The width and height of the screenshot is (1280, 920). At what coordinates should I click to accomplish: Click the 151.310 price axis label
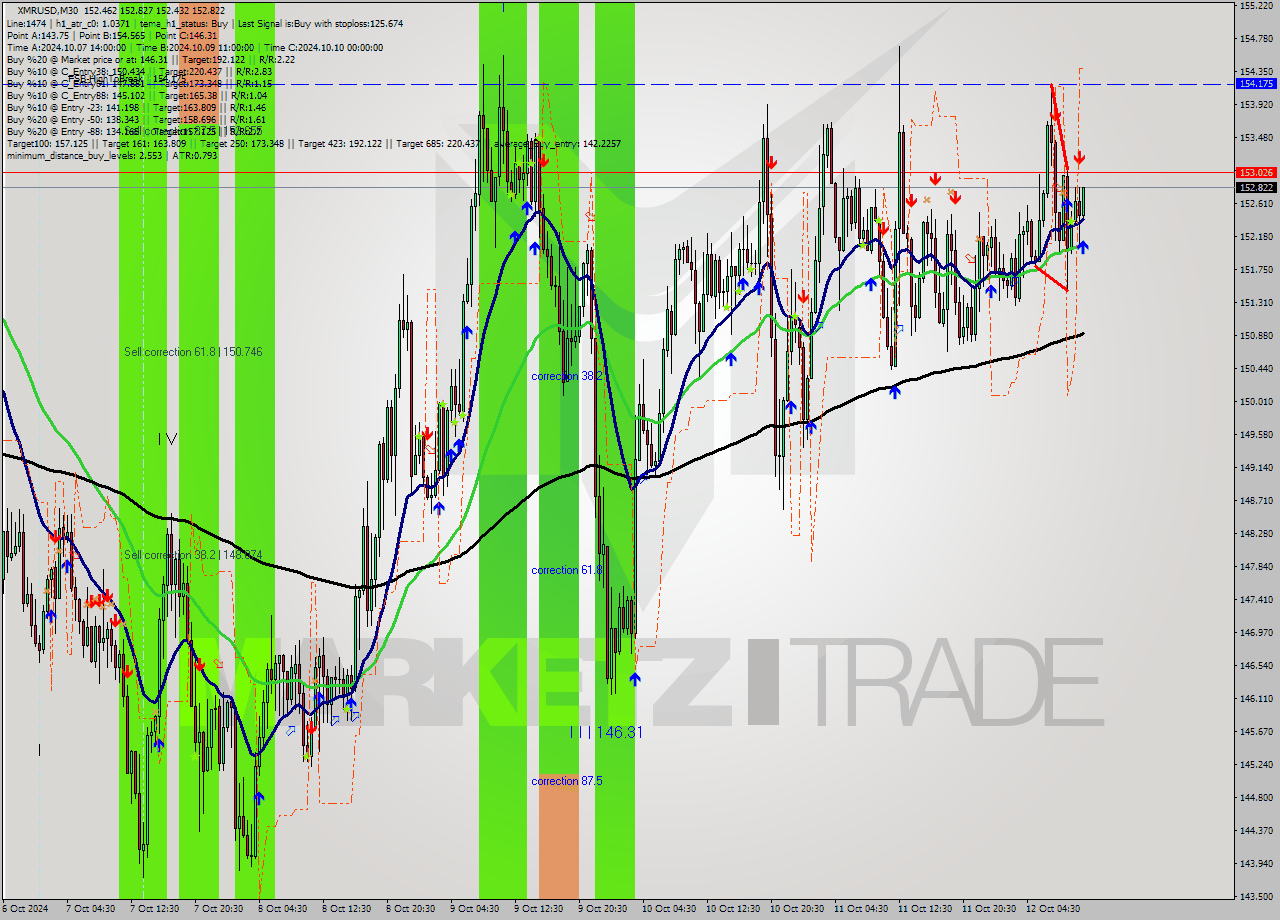(1256, 303)
